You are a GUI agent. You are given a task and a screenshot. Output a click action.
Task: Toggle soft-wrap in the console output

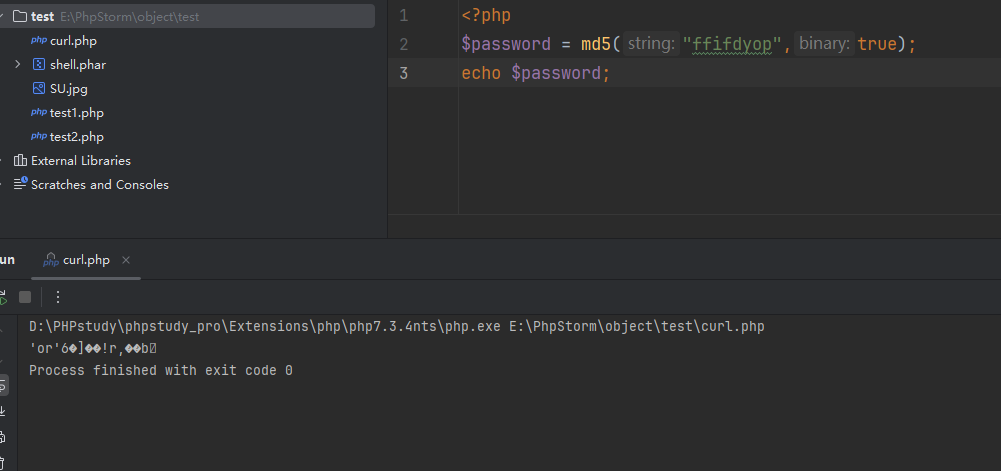click(3, 385)
